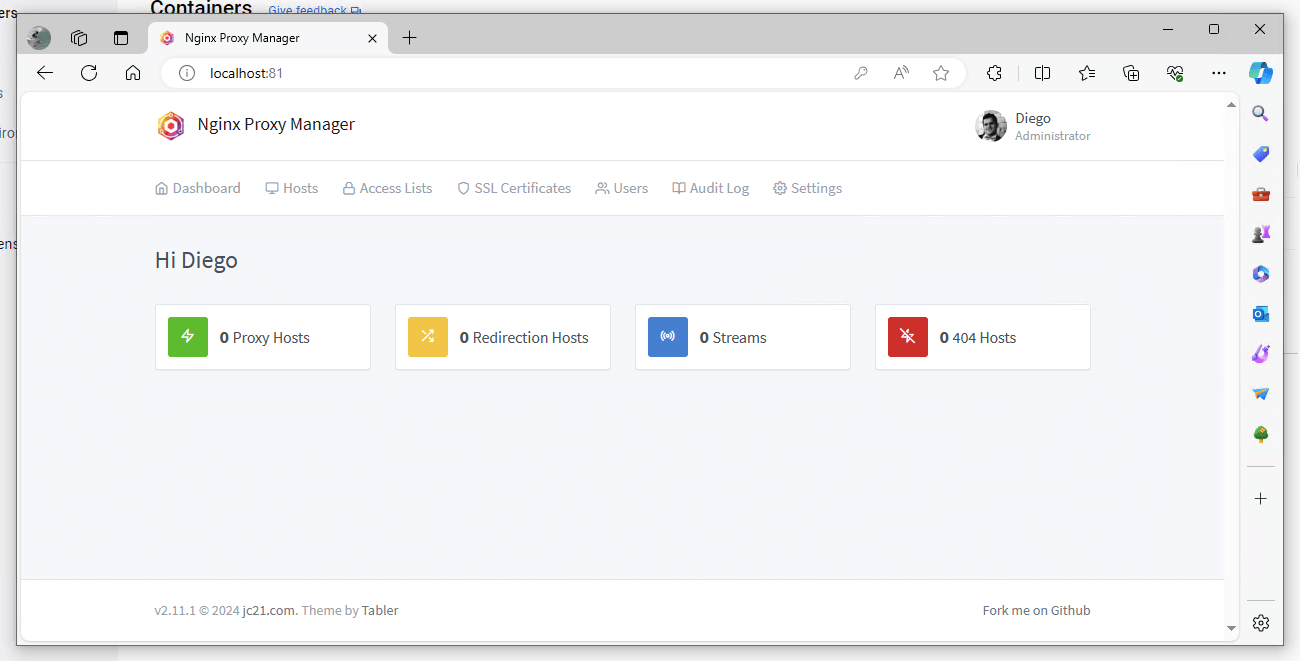Viewport: 1300px width, 661px height.
Task: Open the user menu via Diego's avatar
Action: [991, 126]
